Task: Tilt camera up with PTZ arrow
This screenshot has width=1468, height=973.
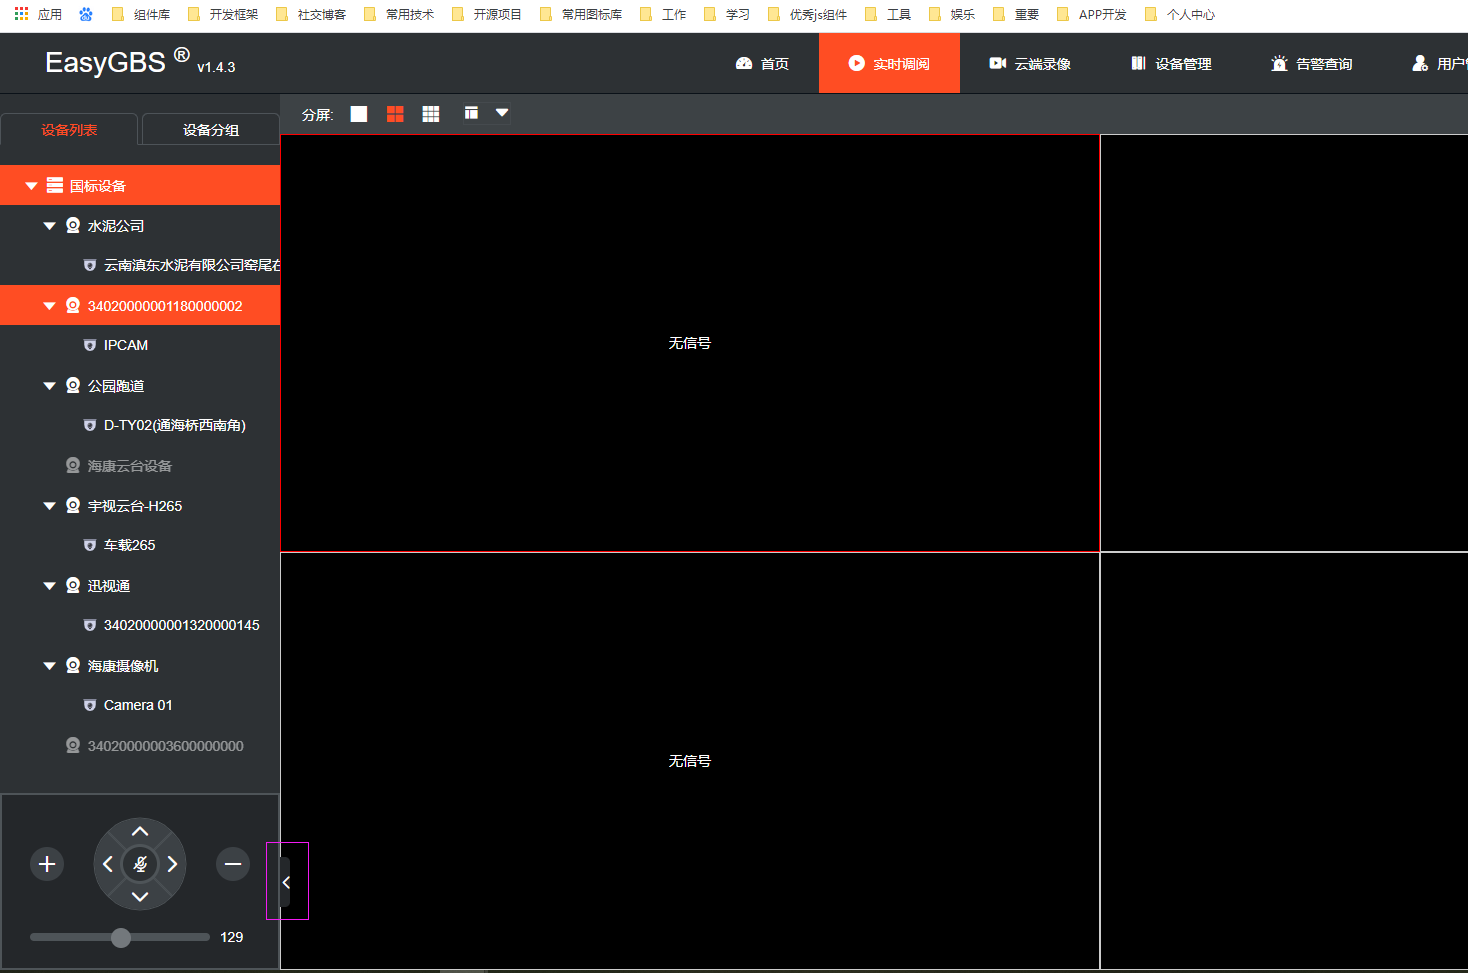Action: point(140,831)
